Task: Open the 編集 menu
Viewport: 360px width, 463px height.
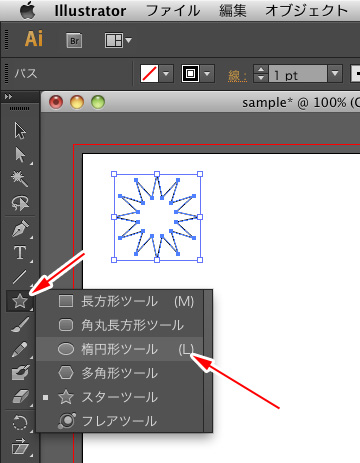Action: tap(233, 11)
